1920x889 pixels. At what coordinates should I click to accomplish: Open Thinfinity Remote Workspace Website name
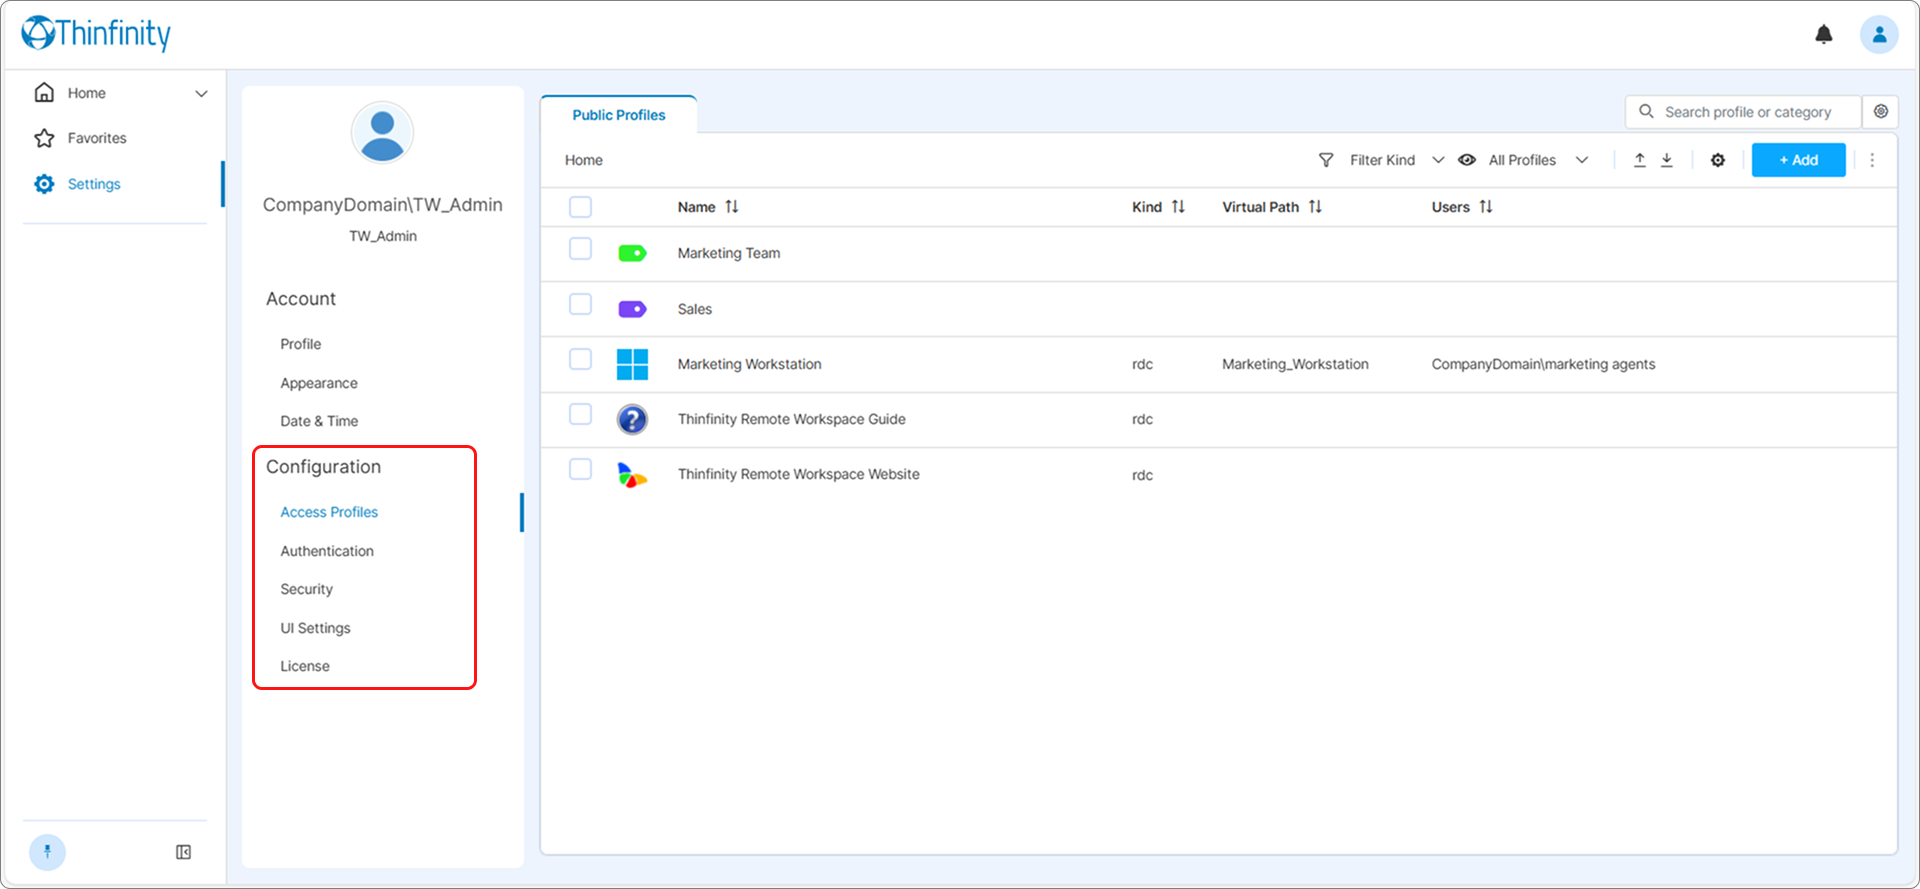point(799,474)
